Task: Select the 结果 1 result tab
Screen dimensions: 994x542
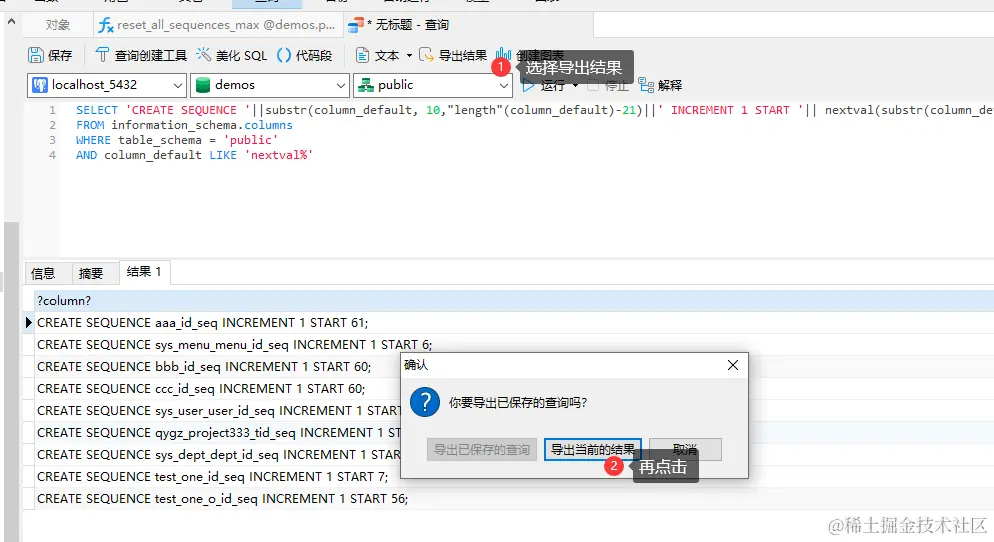Action: 144,272
